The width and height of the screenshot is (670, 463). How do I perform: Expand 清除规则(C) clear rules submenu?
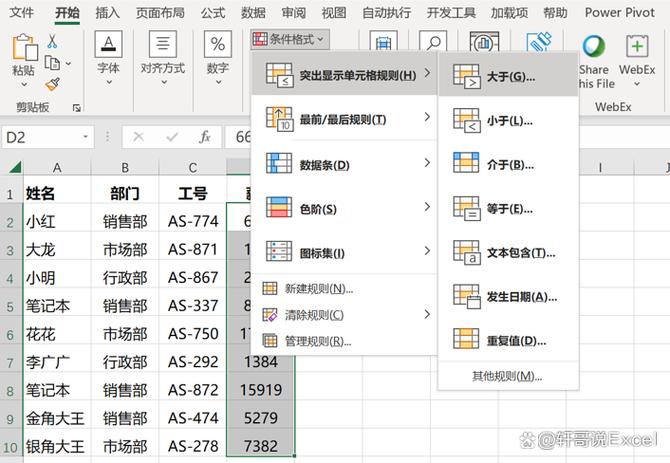[344, 315]
